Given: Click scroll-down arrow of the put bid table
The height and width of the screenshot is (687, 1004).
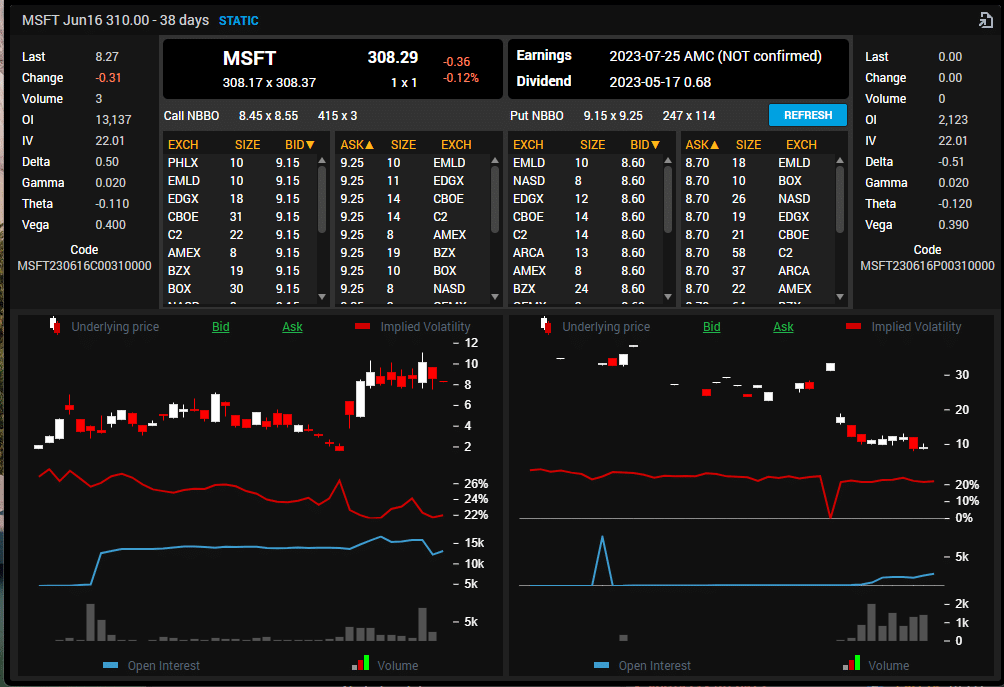Looking at the screenshot, I should [x=668, y=296].
